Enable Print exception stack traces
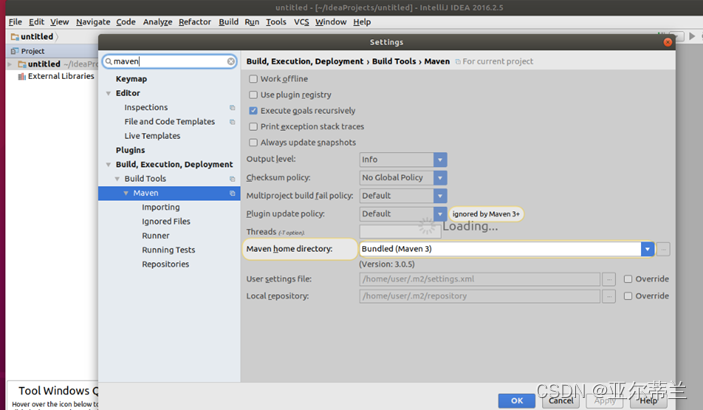703x410 pixels. tap(253, 127)
